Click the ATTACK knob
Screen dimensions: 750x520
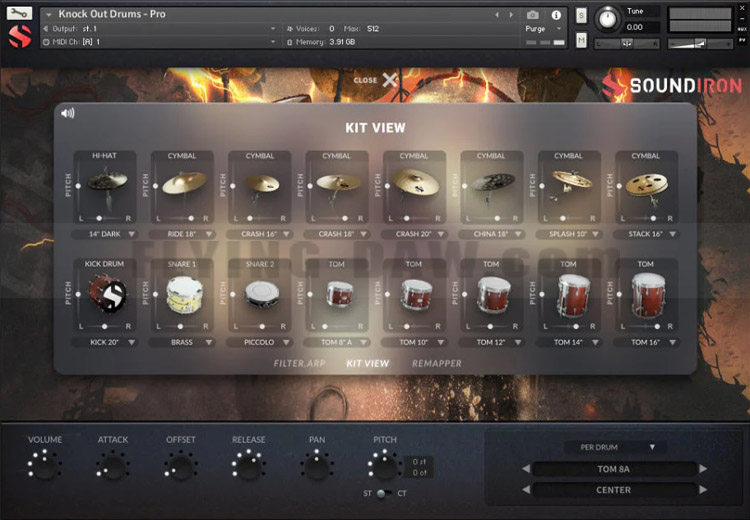coord(112,467)
